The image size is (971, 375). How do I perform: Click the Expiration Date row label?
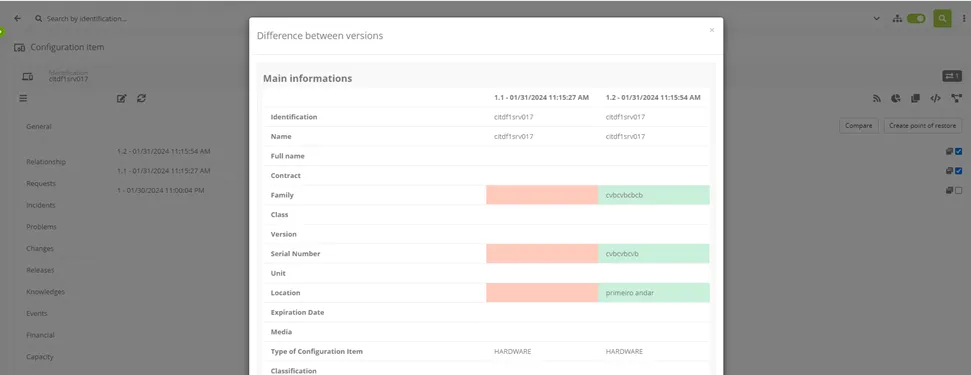coord(297,312)
